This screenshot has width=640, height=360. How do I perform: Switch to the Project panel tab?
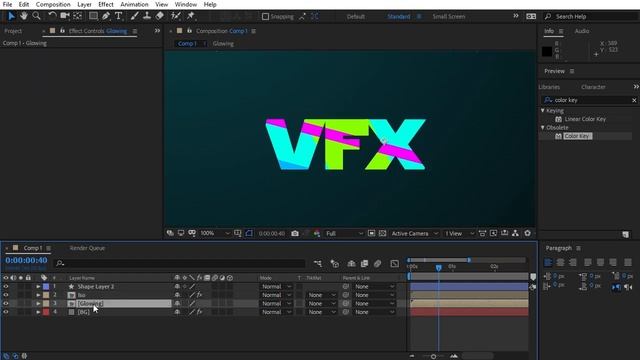pos(13,31)
